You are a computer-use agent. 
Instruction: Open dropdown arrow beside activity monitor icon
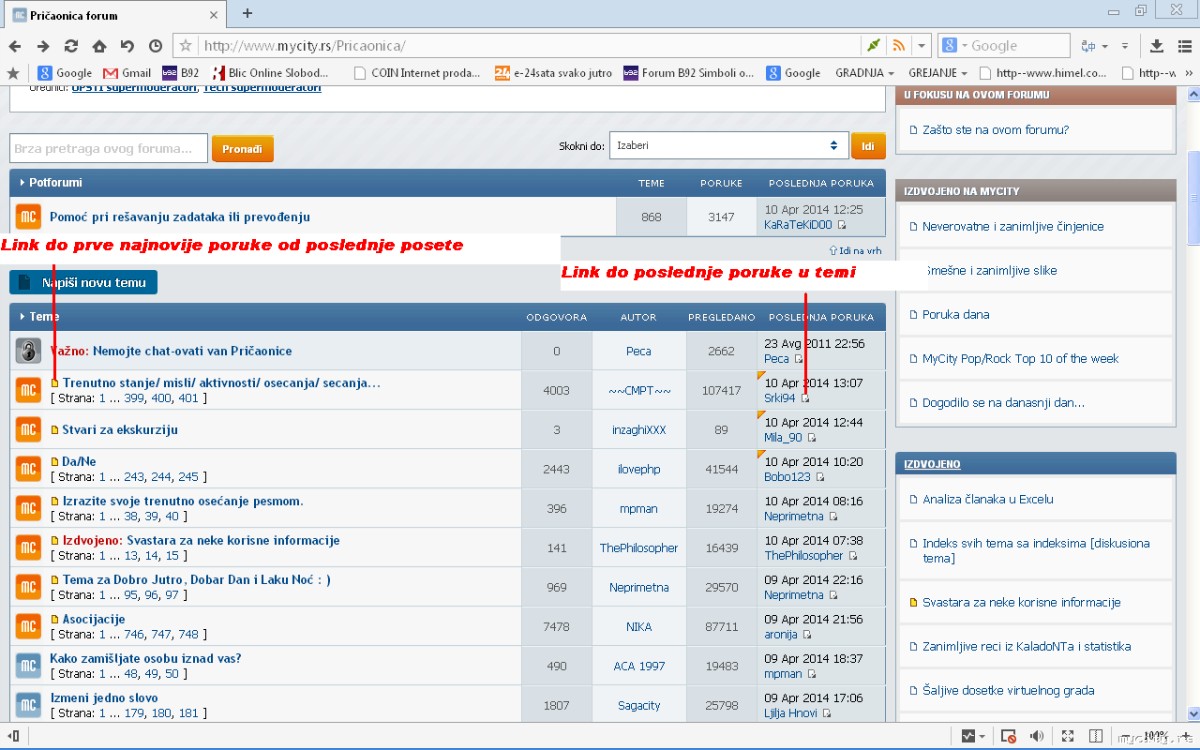point(984,737)
